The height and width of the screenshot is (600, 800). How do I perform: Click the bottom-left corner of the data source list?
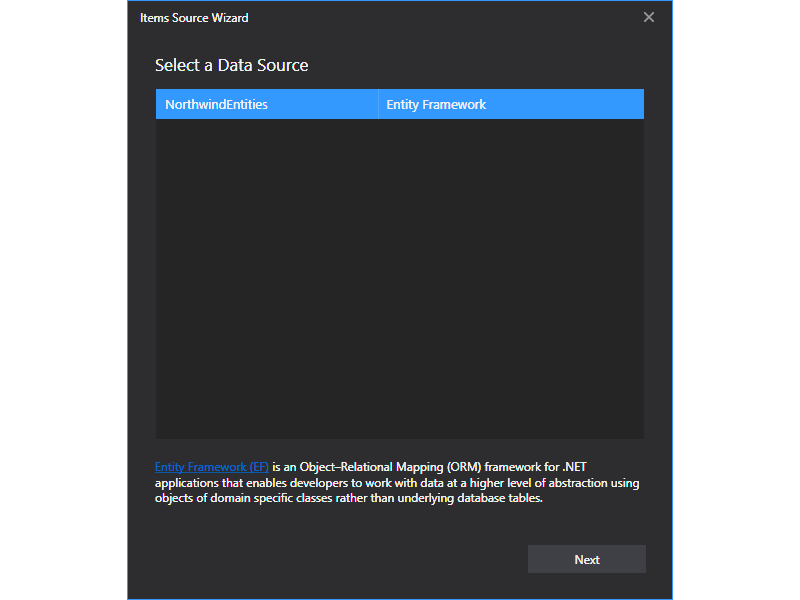point(162,432)
